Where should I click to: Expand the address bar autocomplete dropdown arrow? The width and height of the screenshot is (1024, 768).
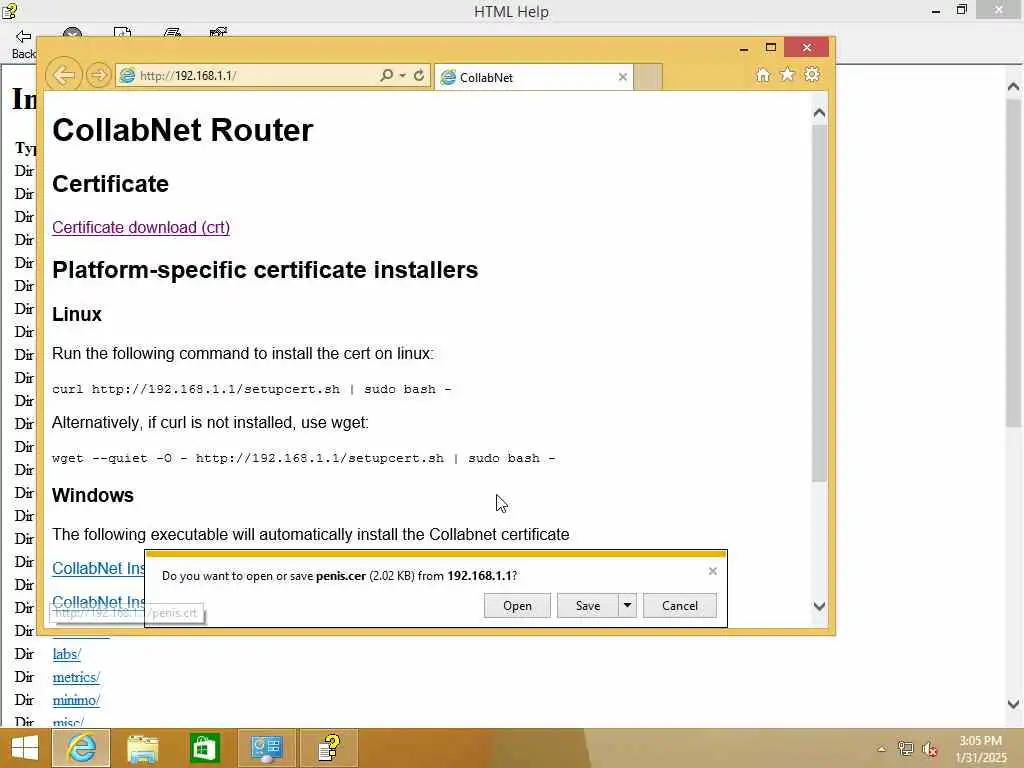coord(403,76)
